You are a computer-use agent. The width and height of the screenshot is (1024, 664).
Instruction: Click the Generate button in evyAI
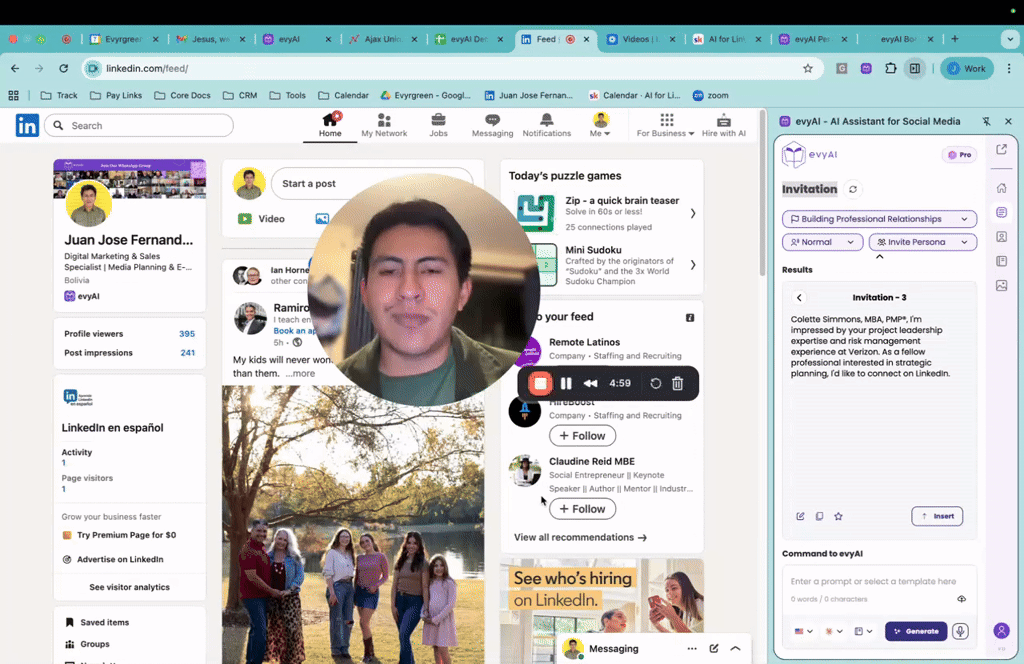[916, 631]
